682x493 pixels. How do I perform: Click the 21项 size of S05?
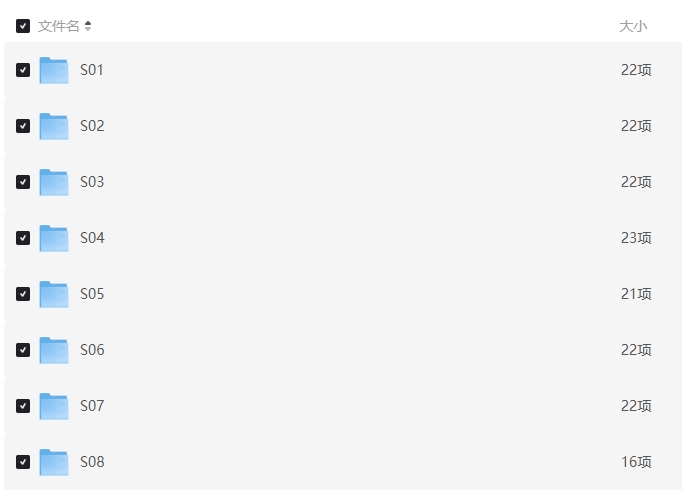(x=636, y=294)
